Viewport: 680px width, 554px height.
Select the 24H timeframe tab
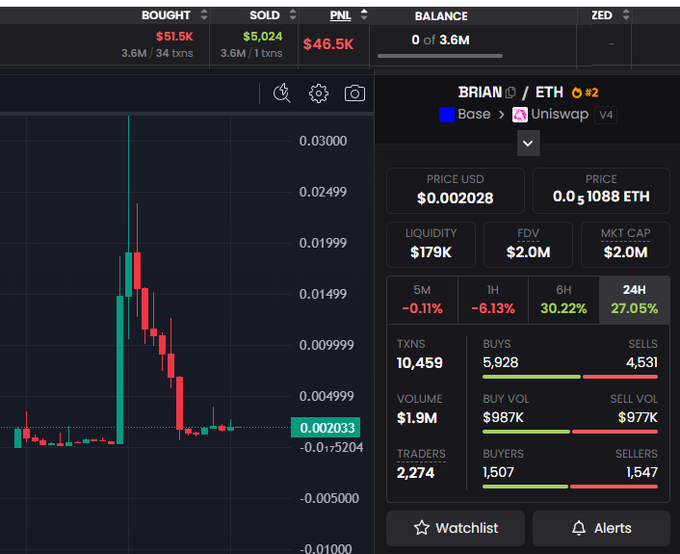[x=634, y=300]
